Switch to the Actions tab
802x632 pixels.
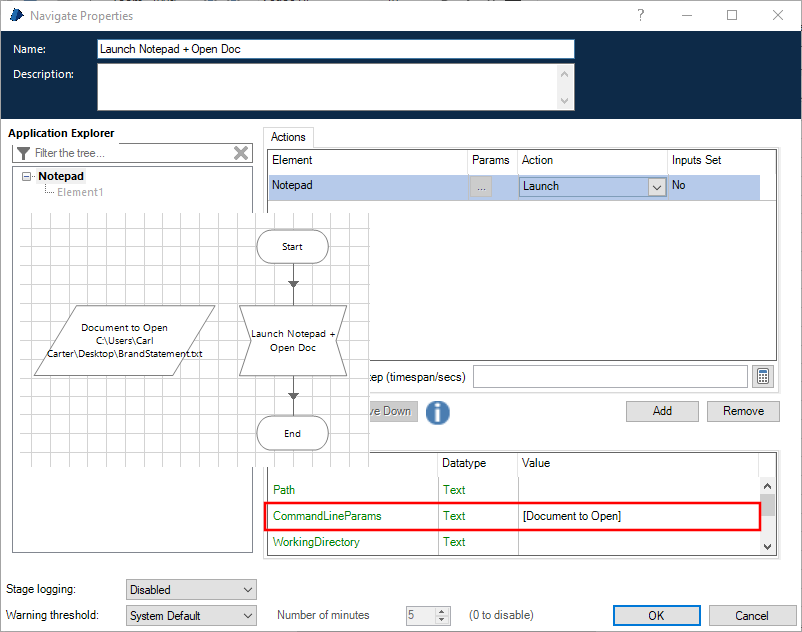pos(288,137)
